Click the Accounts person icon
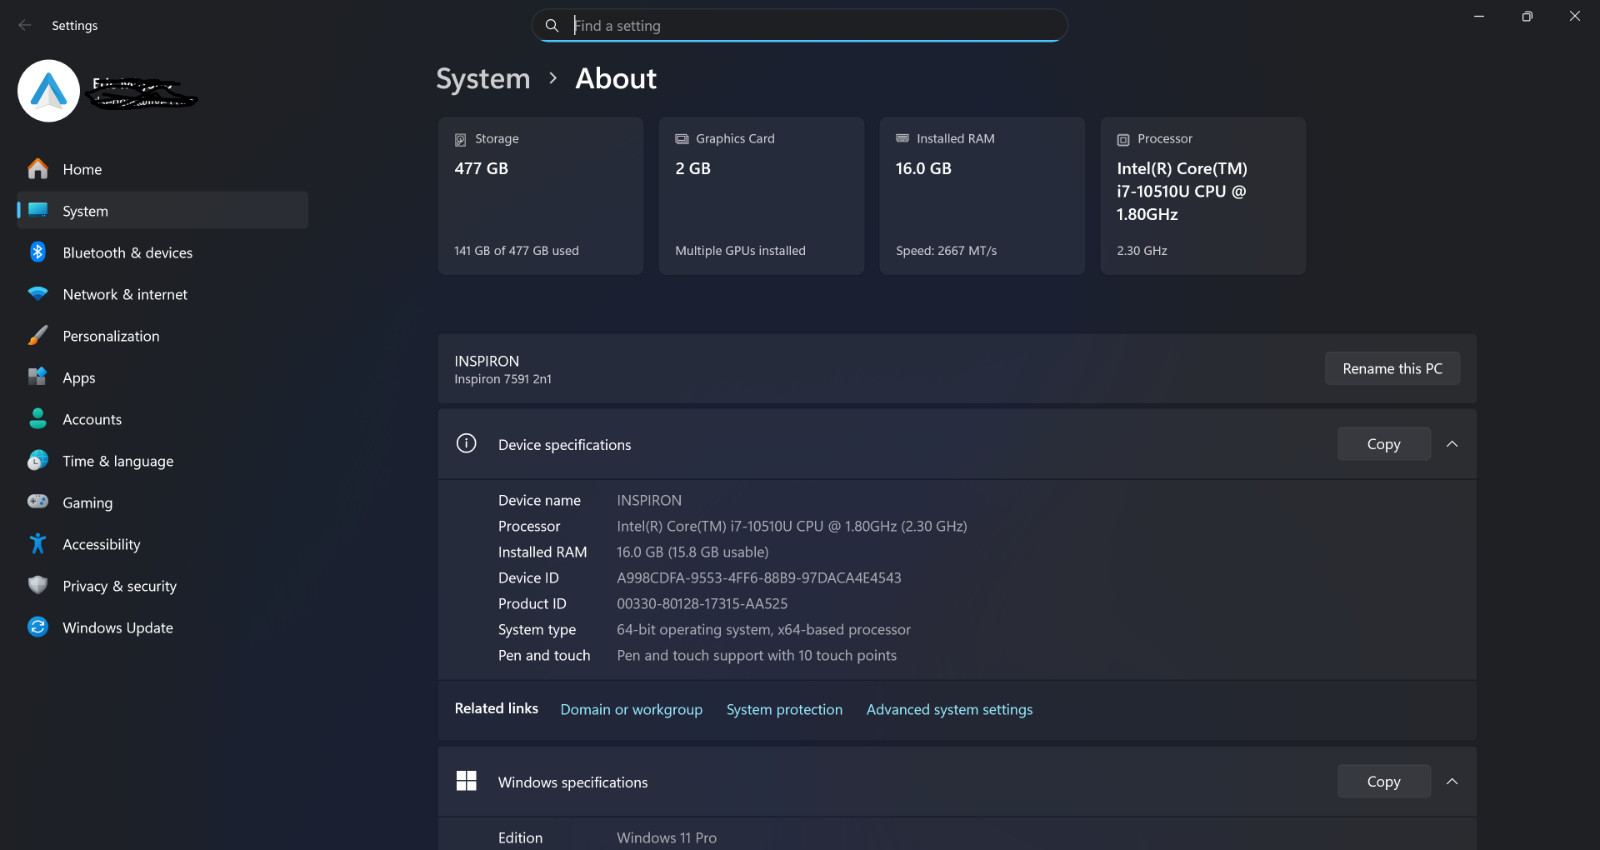 pyautogui.click(x=38, y=419)
